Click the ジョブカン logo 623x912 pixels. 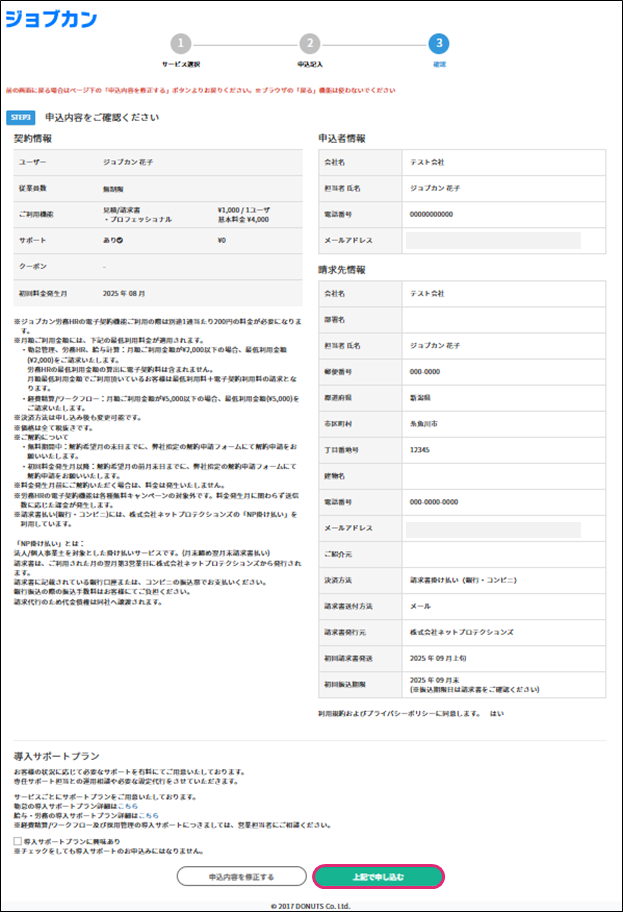coord(51,18)
